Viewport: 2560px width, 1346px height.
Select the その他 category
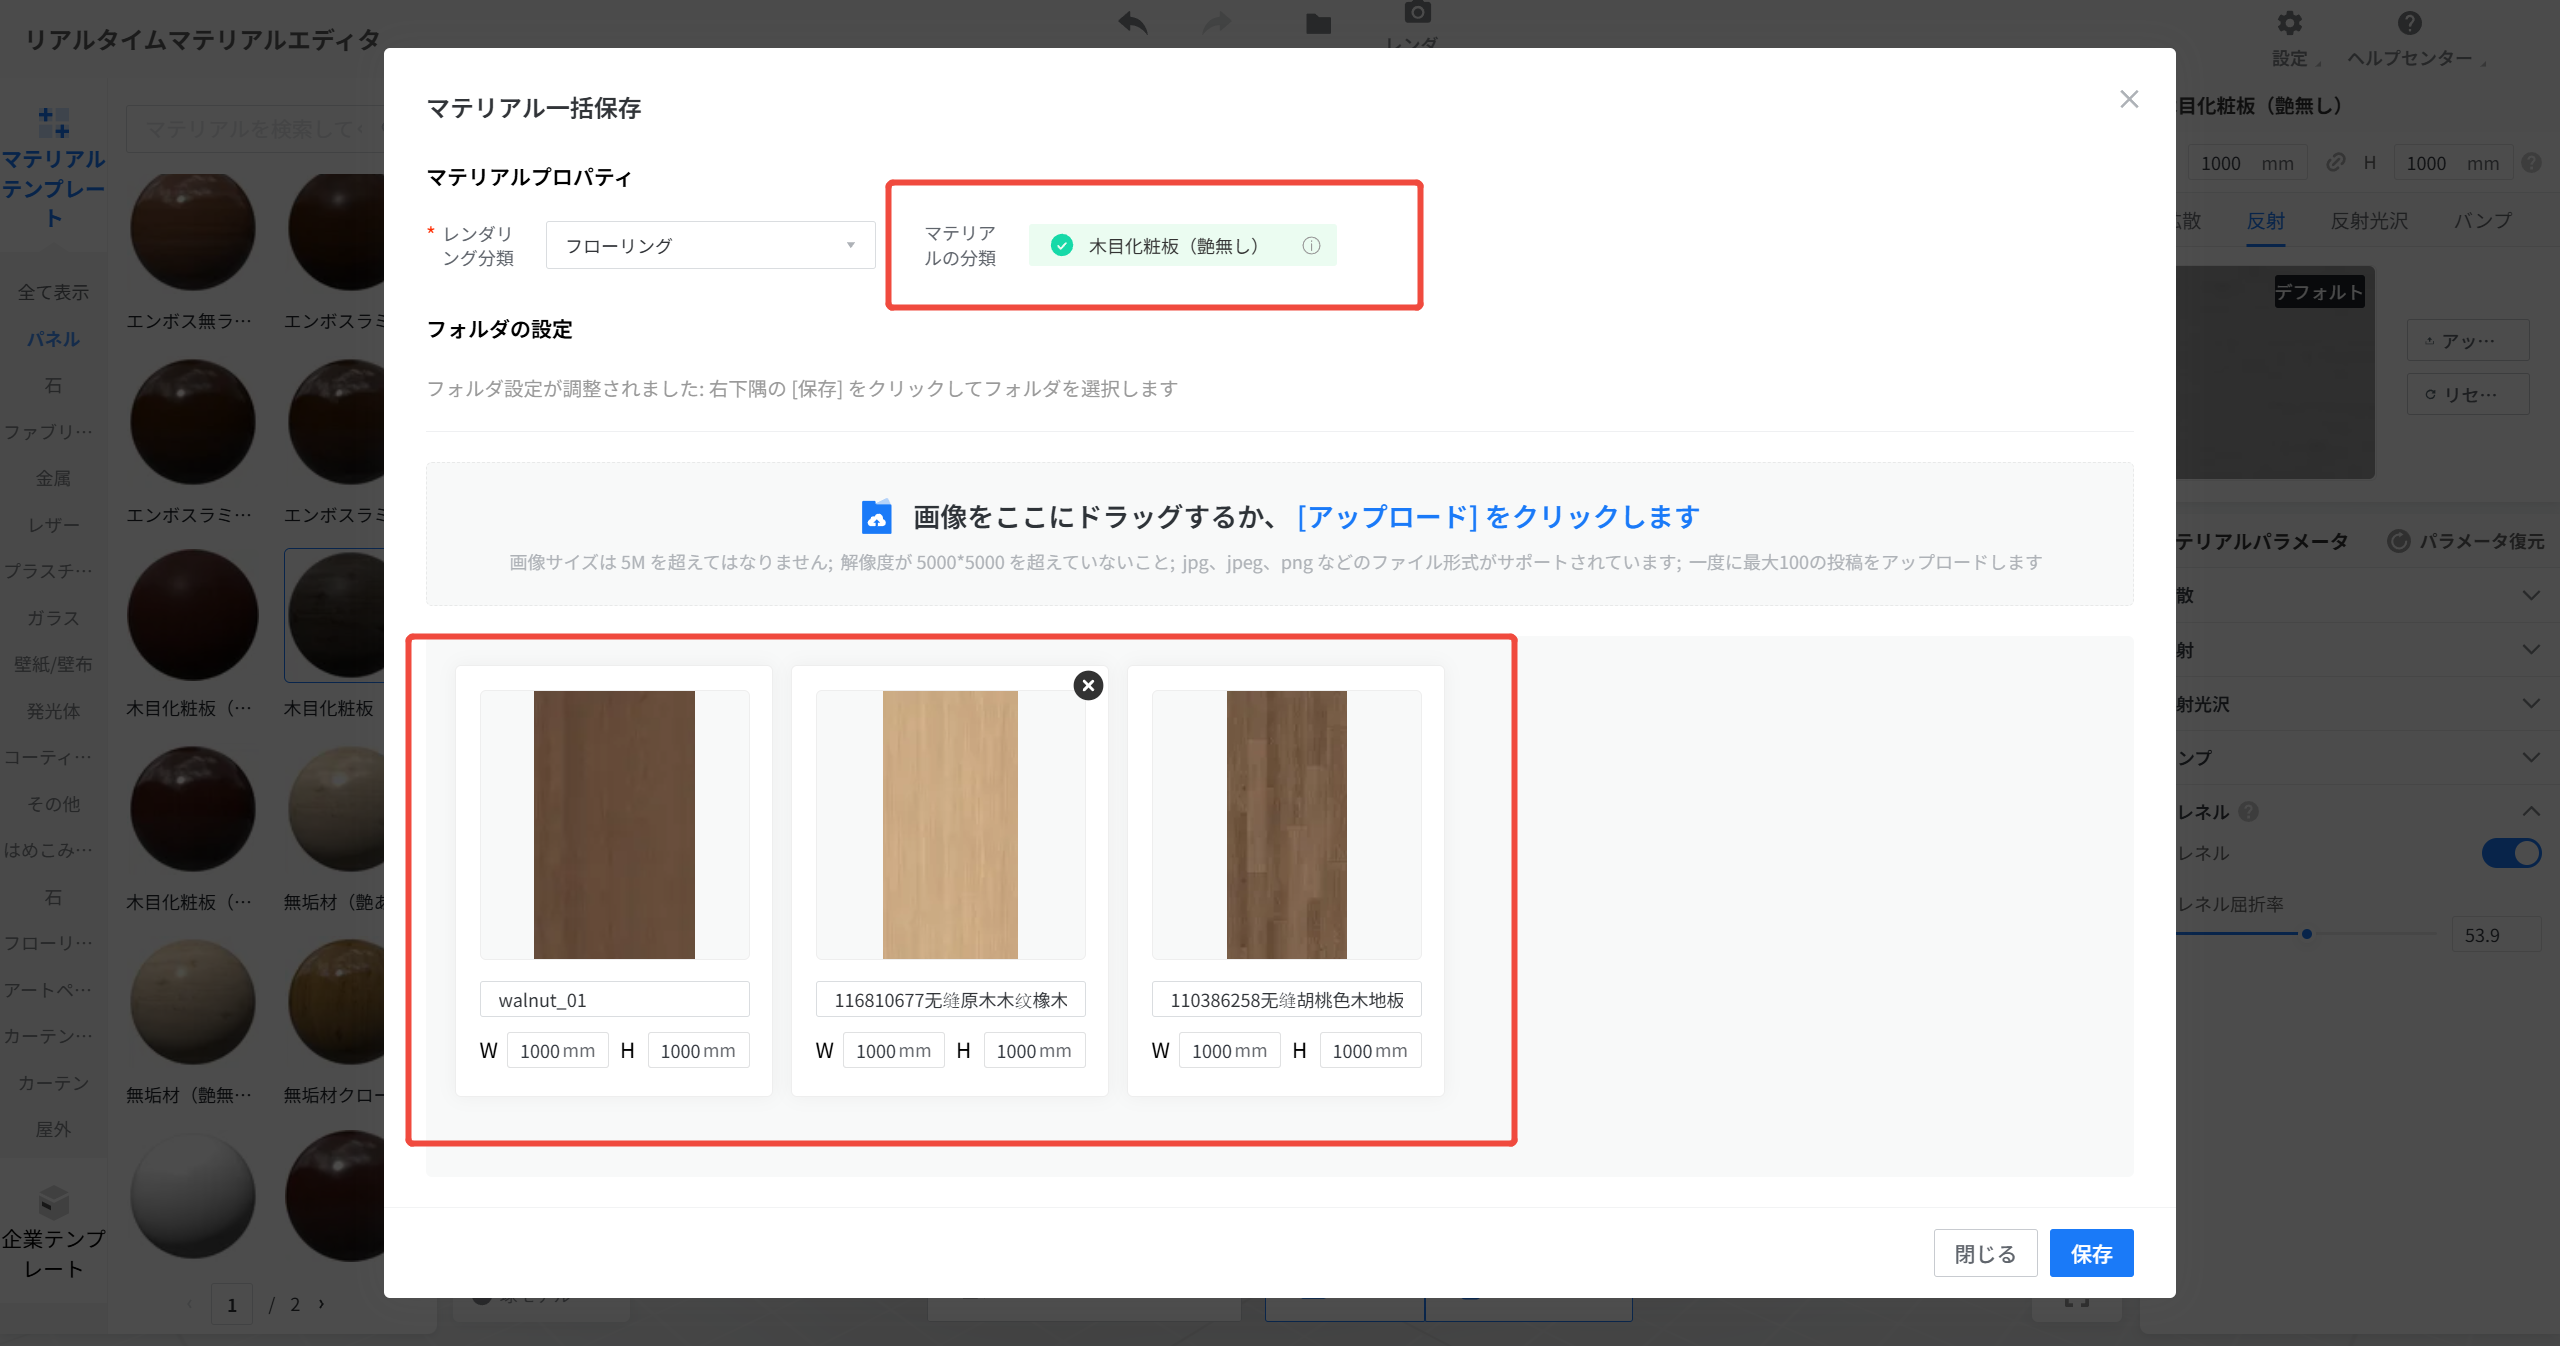coord(53,804)
